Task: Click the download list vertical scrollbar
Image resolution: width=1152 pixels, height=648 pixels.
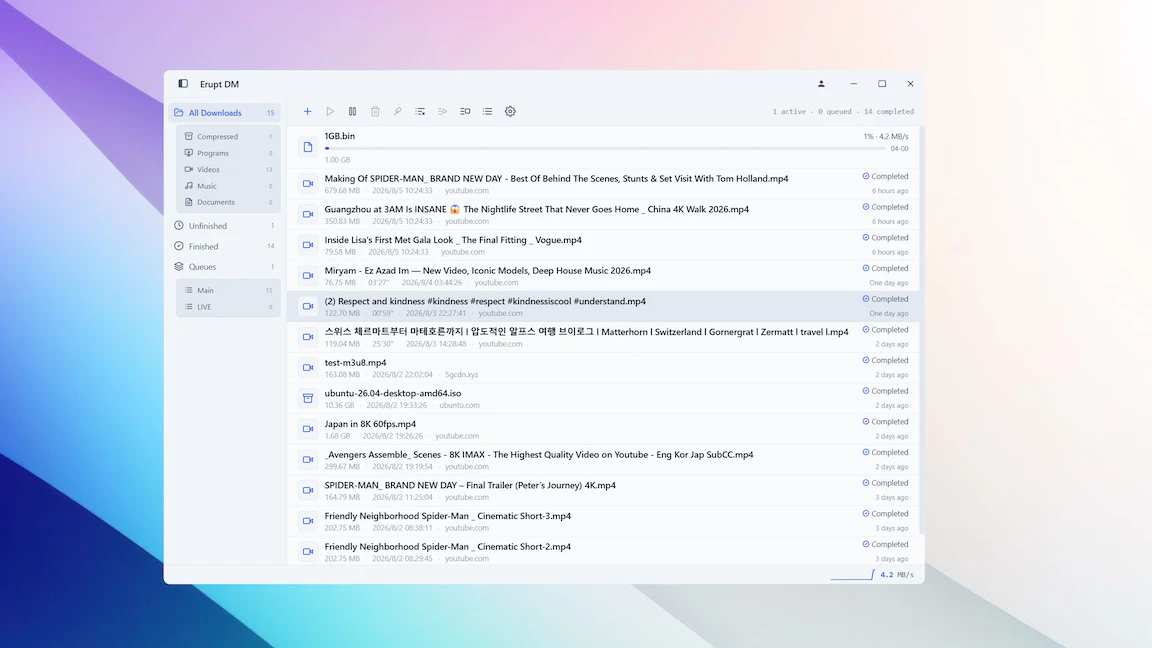Action: [921, 330]
